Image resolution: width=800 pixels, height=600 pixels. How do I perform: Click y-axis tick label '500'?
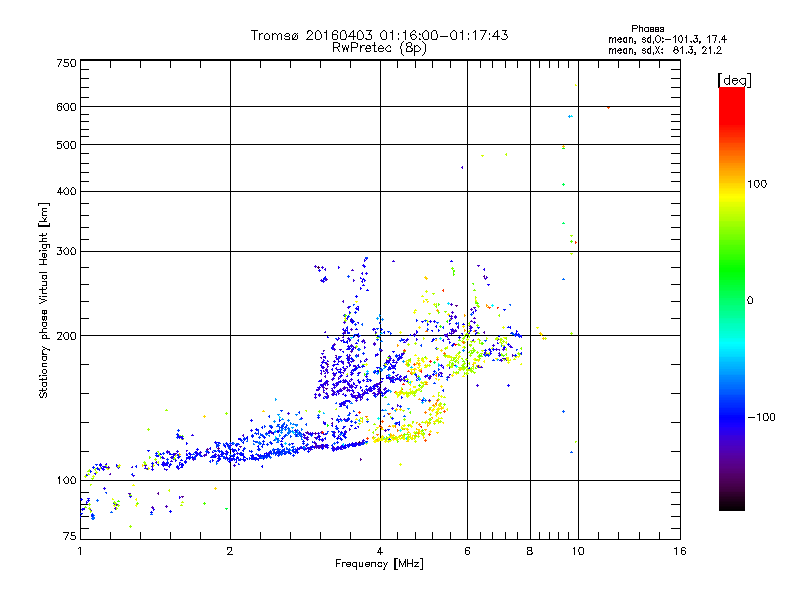pos(66,145)
